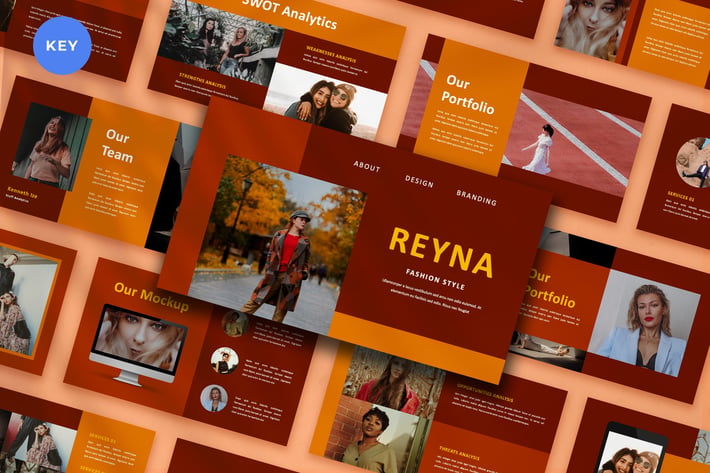Click the tablet mockup on the bottom-right slide

pos(631,449)
